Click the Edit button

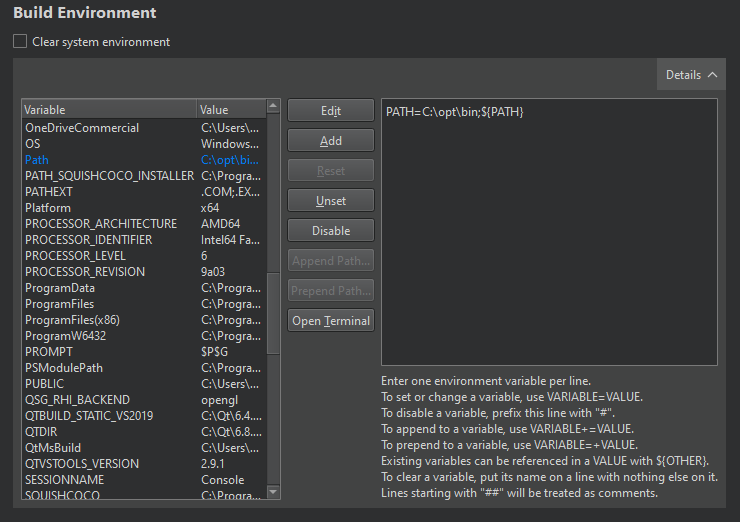pyautogui.click(x=331, y=111)
